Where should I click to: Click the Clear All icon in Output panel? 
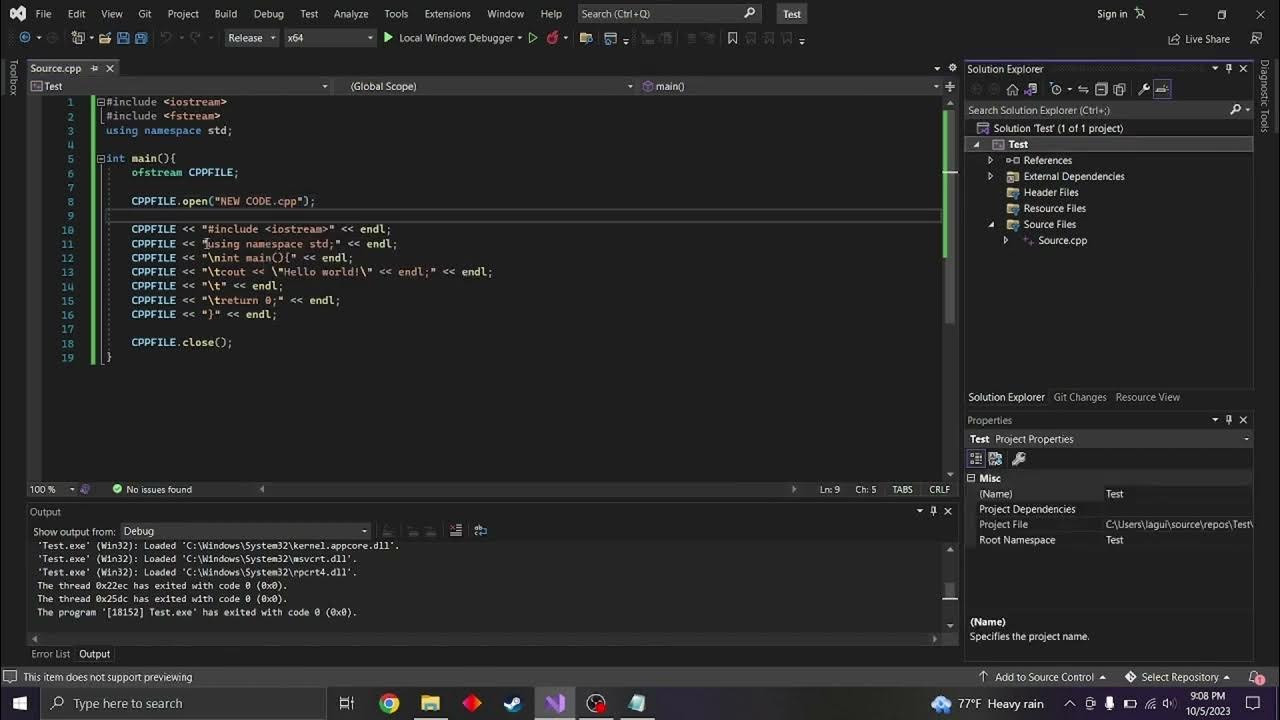[456, 531]
